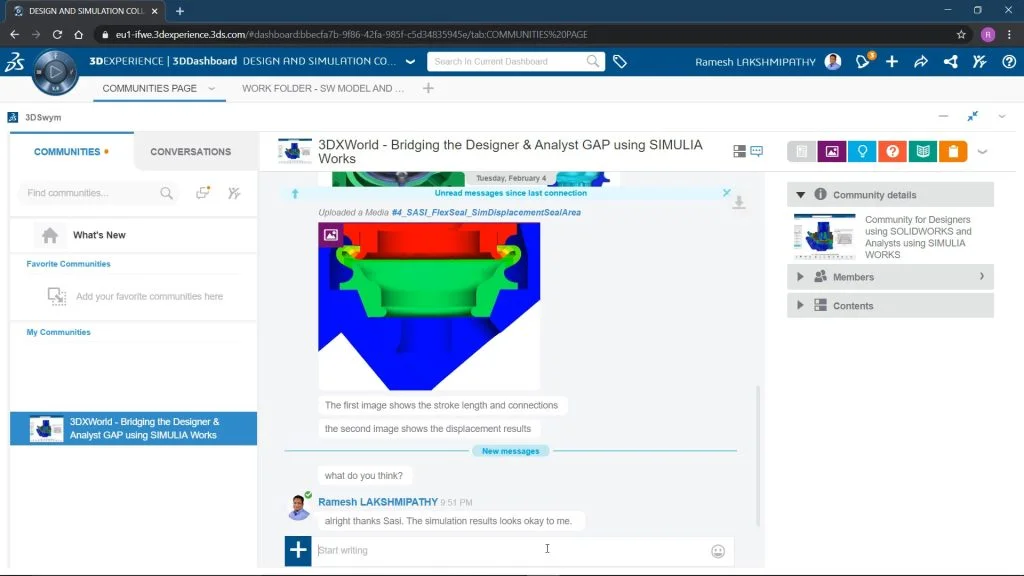Click search icon in Find communities
The height and width of the screenshot is (576, 1024).
click(167, 193)
